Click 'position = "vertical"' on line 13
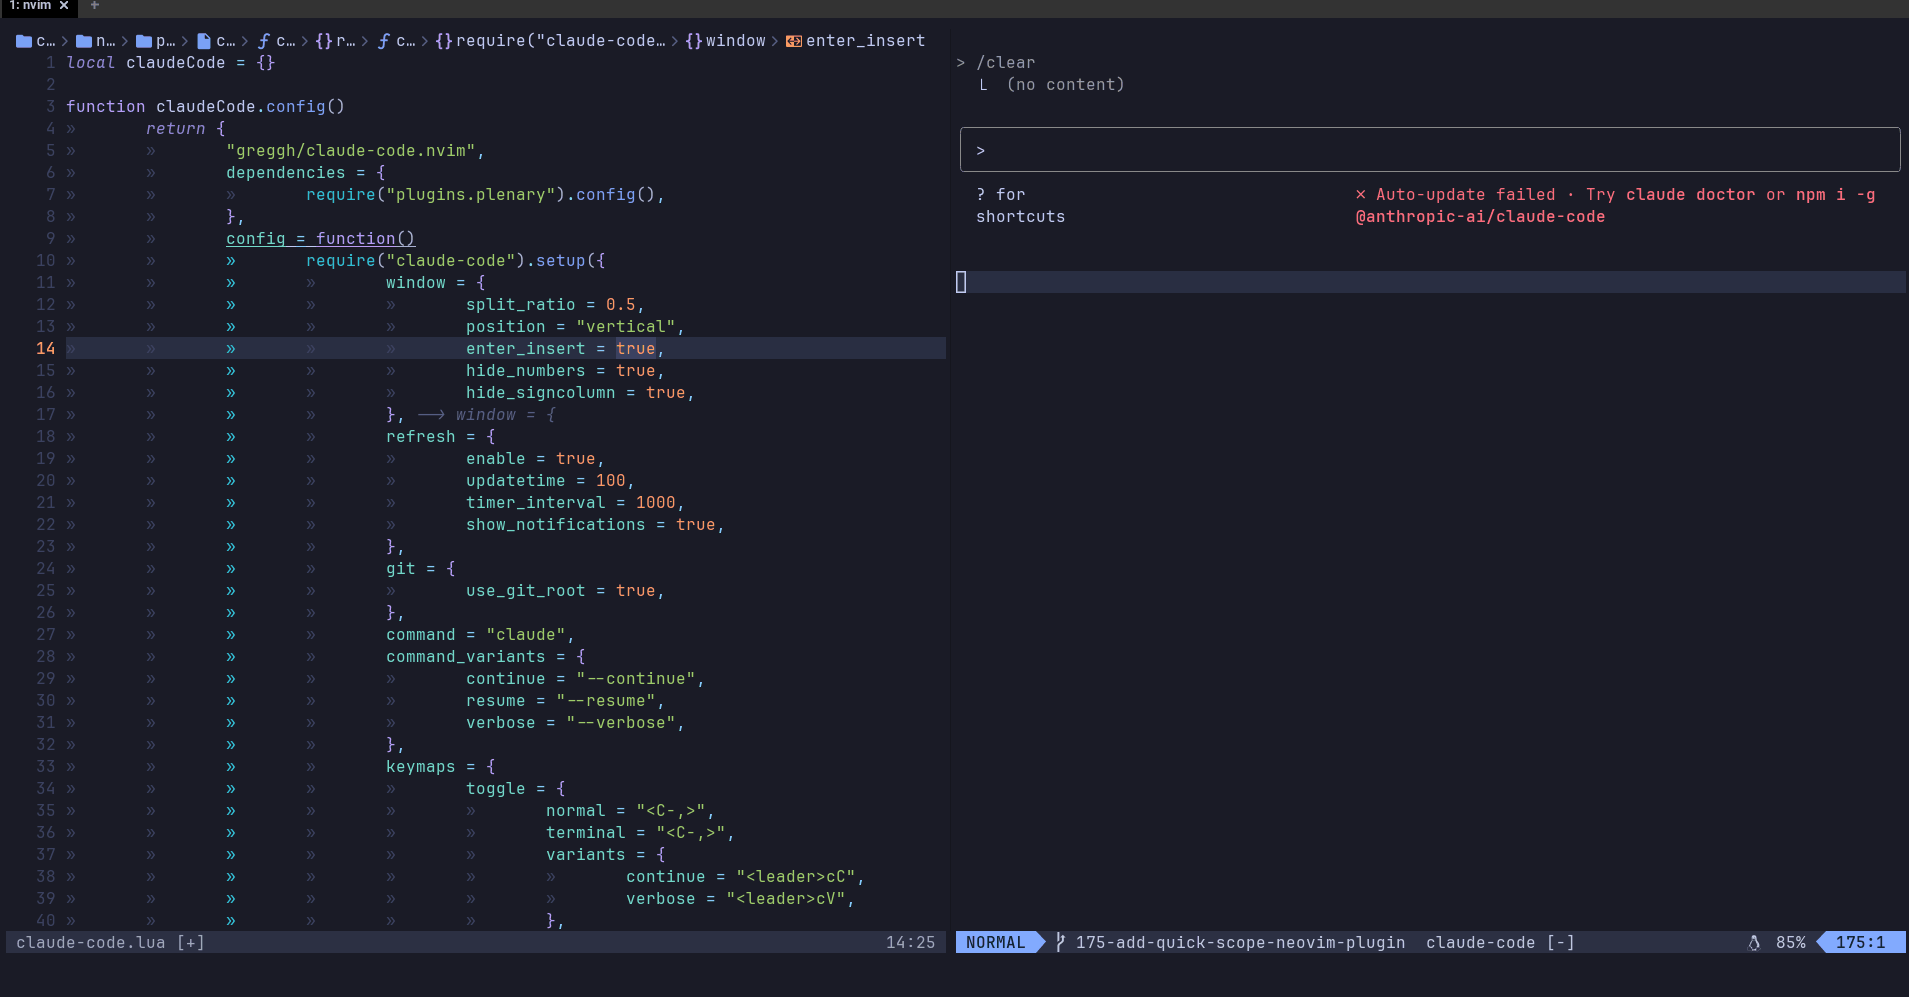Screen dimensions: 1909x997 [571, 327]
